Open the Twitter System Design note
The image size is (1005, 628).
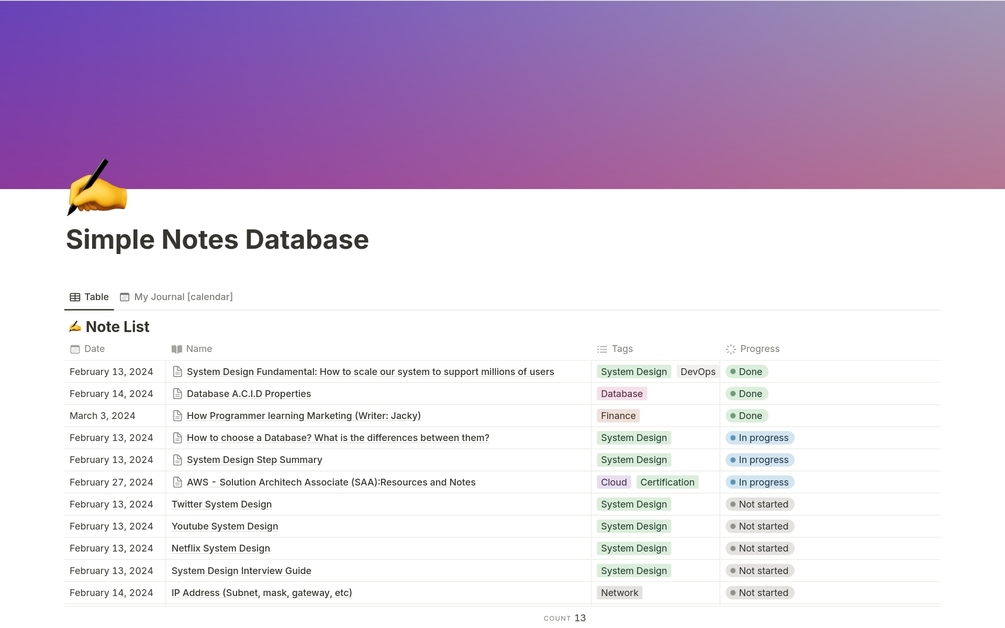(221, 504)
